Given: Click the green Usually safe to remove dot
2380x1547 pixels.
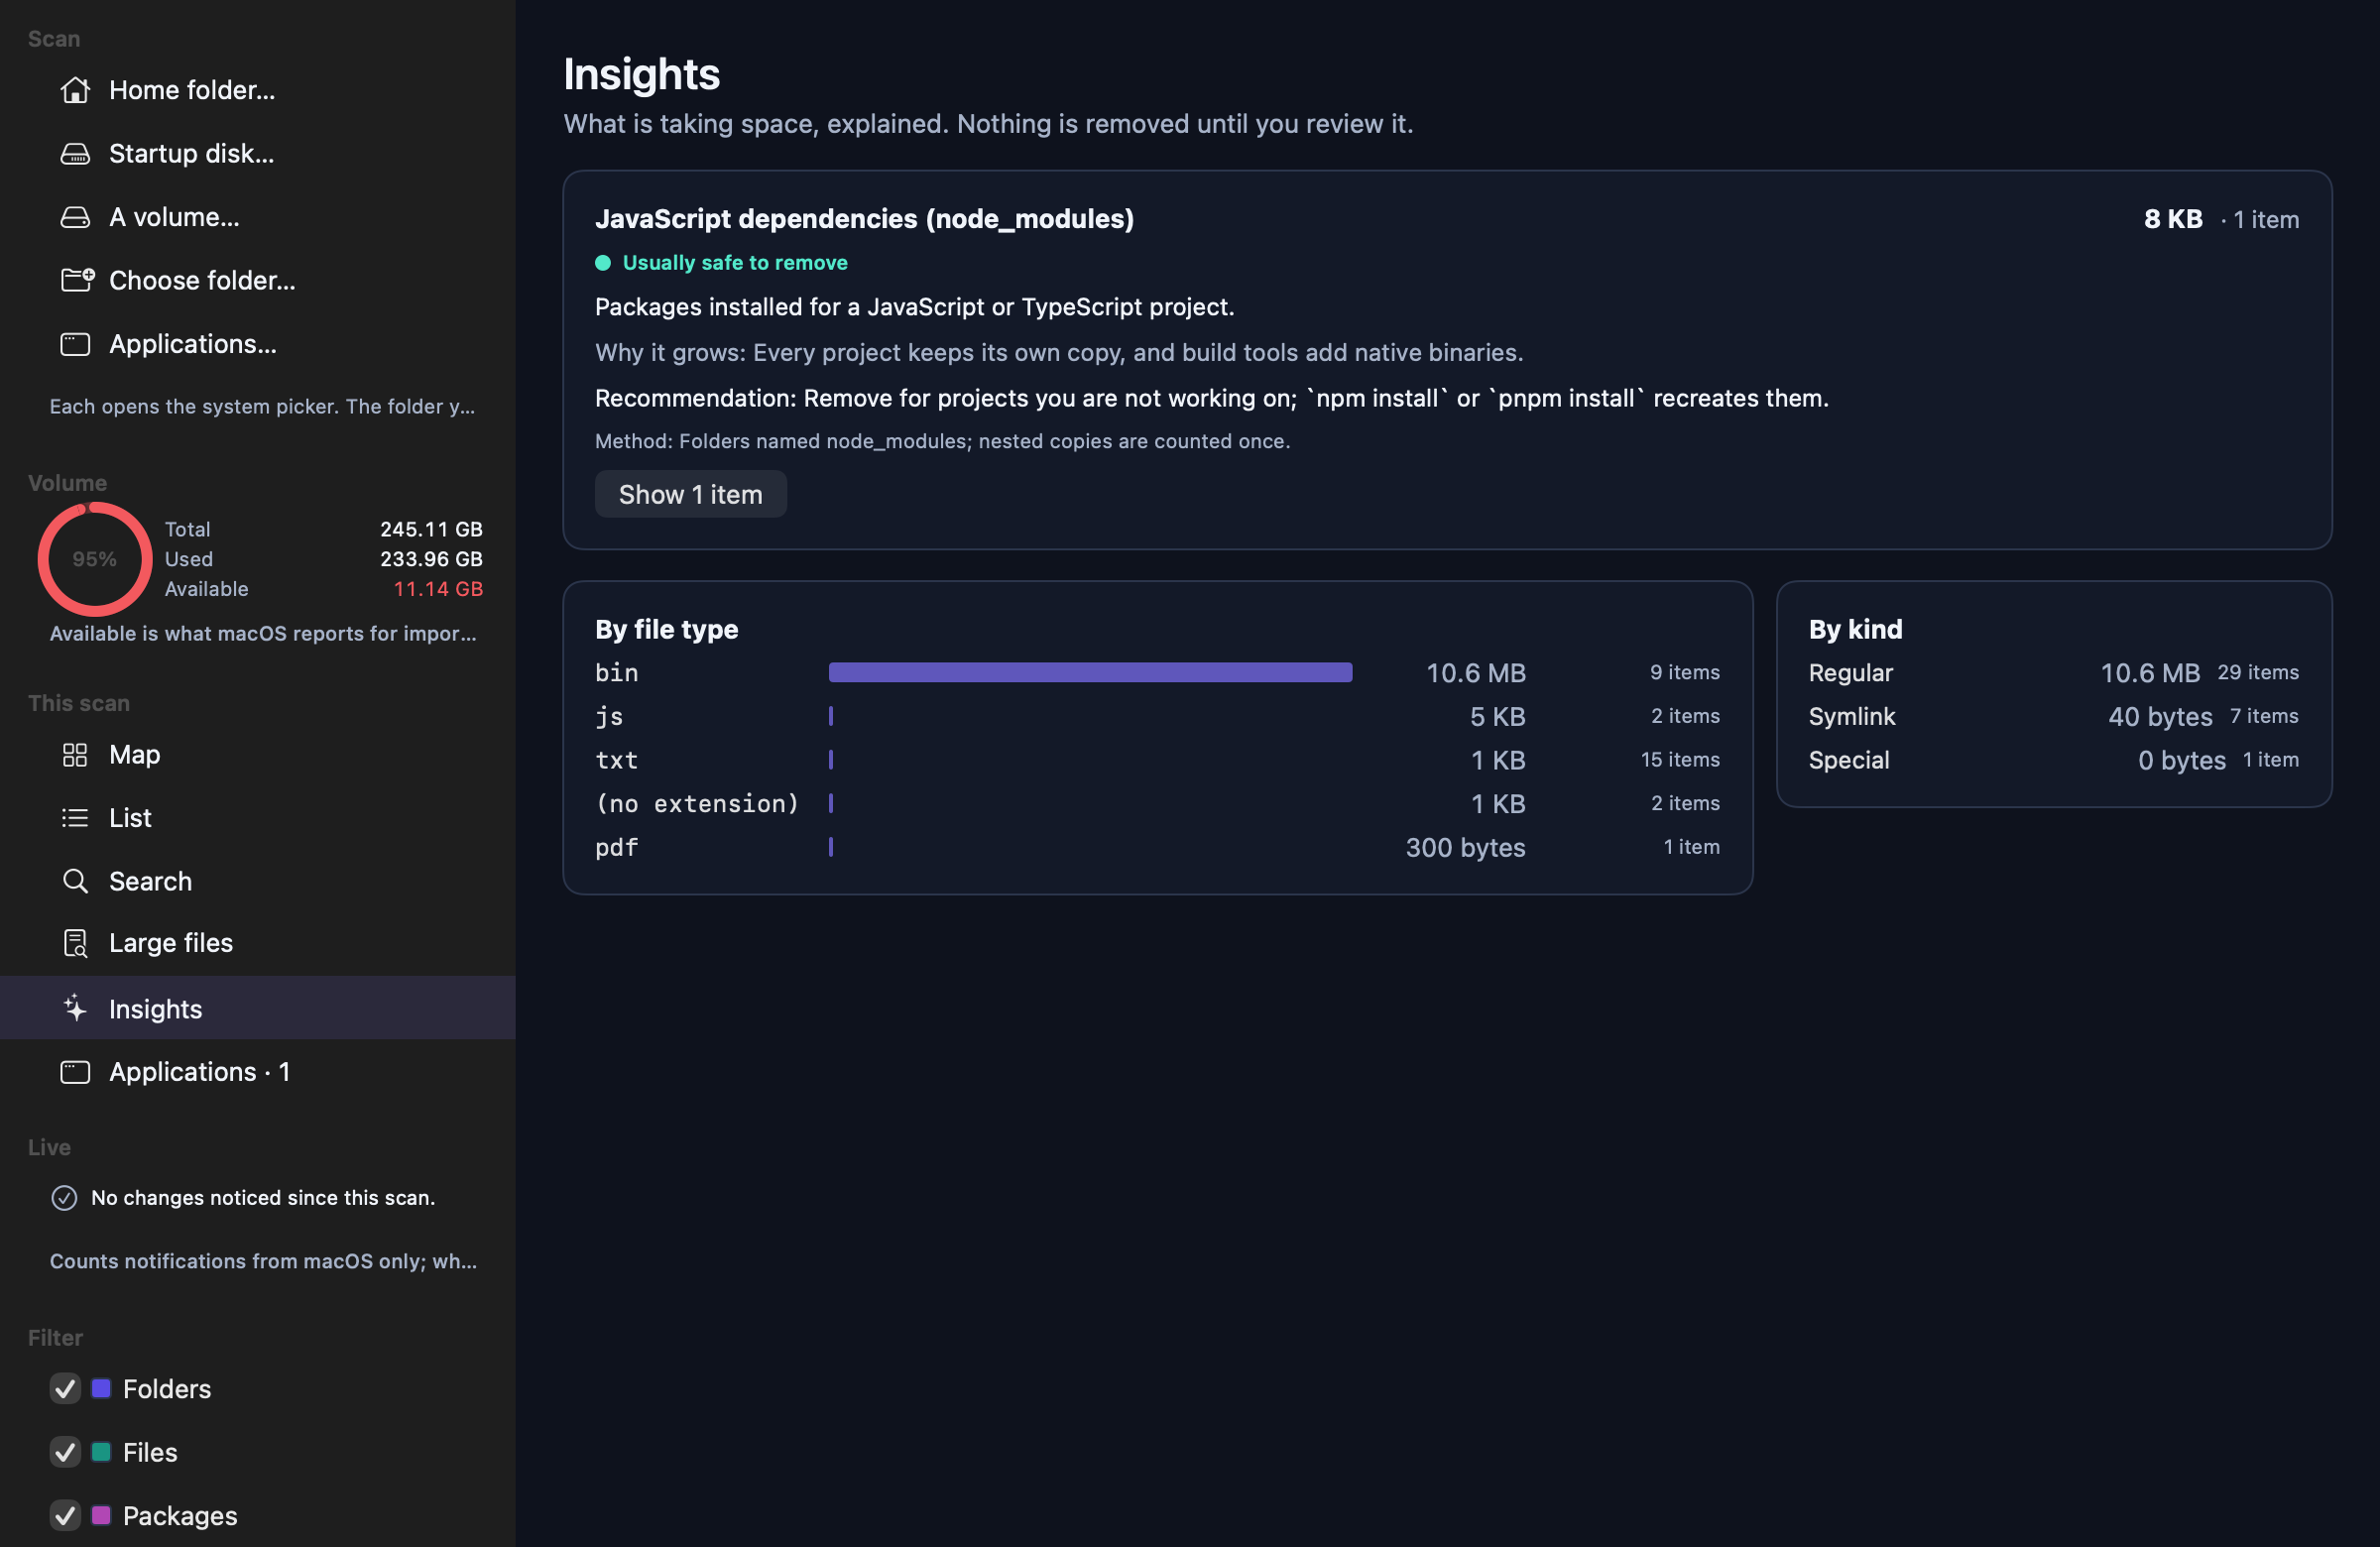Looking at the screenshot, I should [x=603, y=263].
